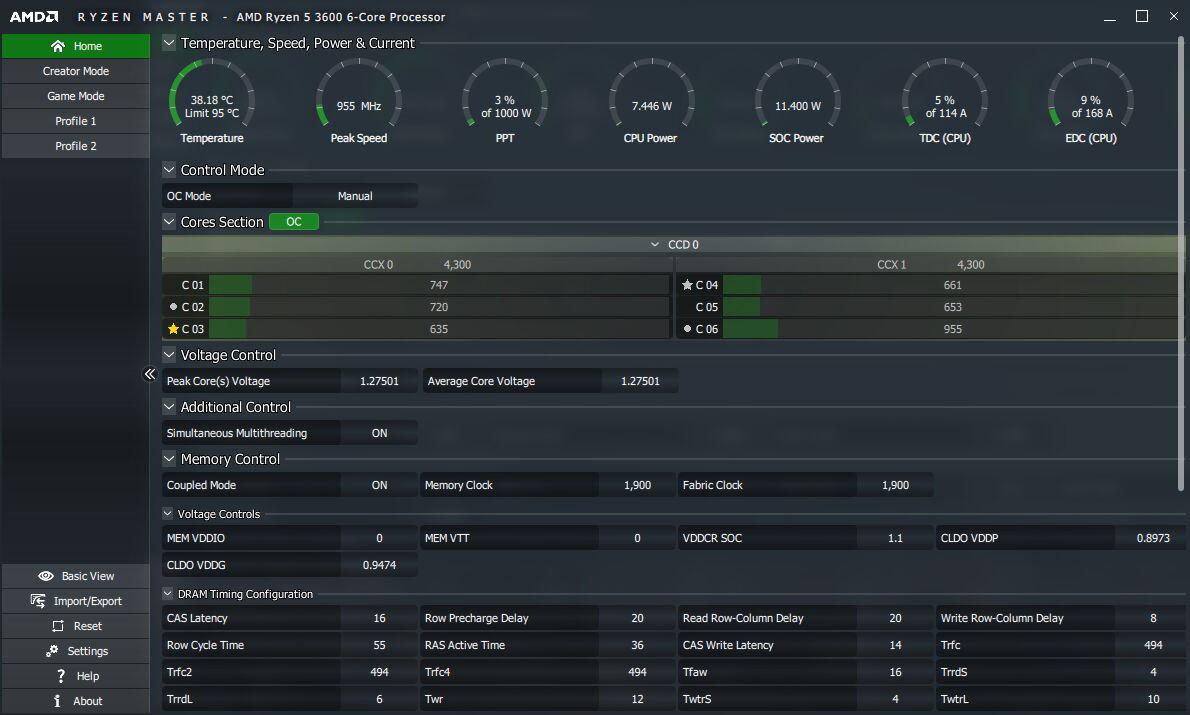Click the Reset icon in sidebar
Image resolution: width=1190 pixels, height=715 pixels.
click(58, 626)
